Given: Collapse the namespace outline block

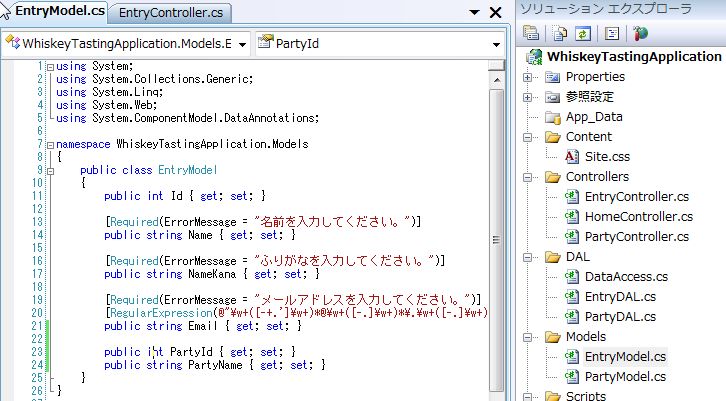Looking at the screenshot, I should (50, 145).
